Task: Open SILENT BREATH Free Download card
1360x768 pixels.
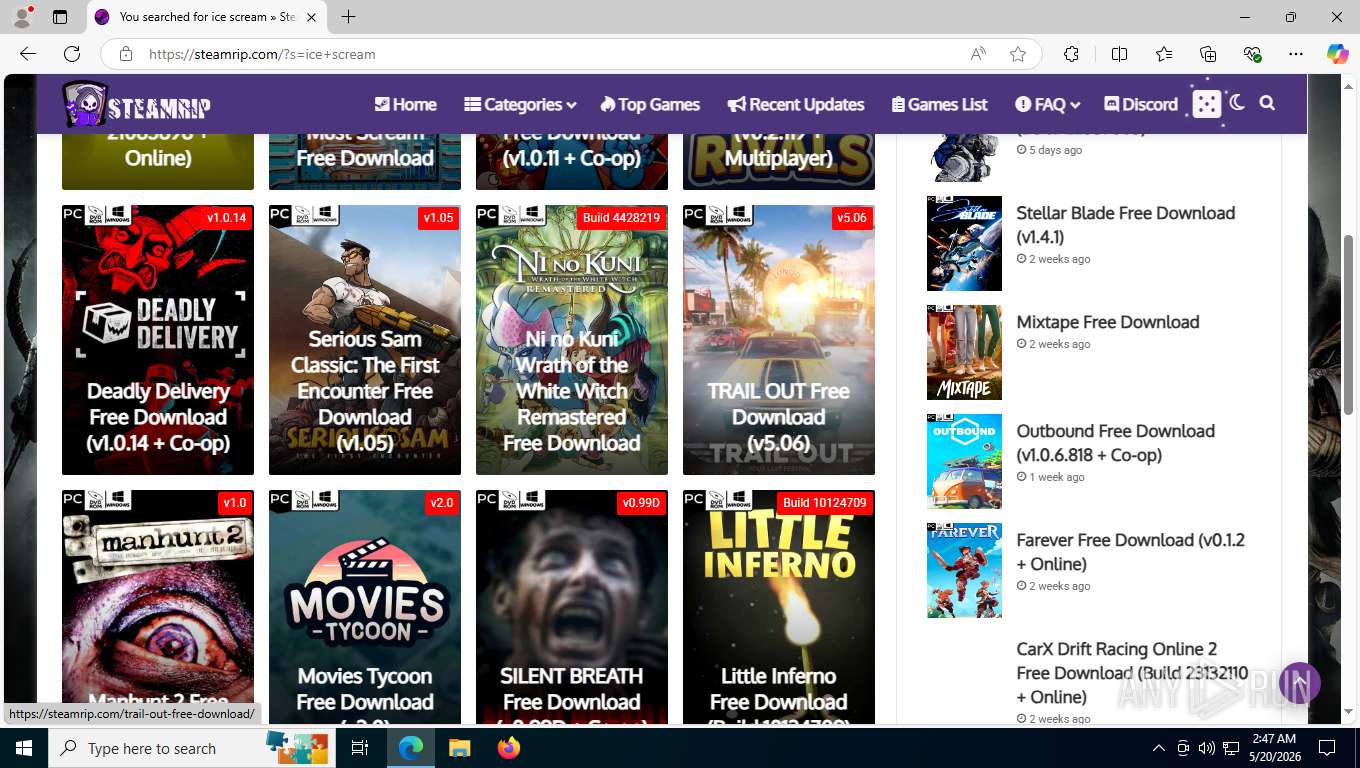Action: [572, 607]
